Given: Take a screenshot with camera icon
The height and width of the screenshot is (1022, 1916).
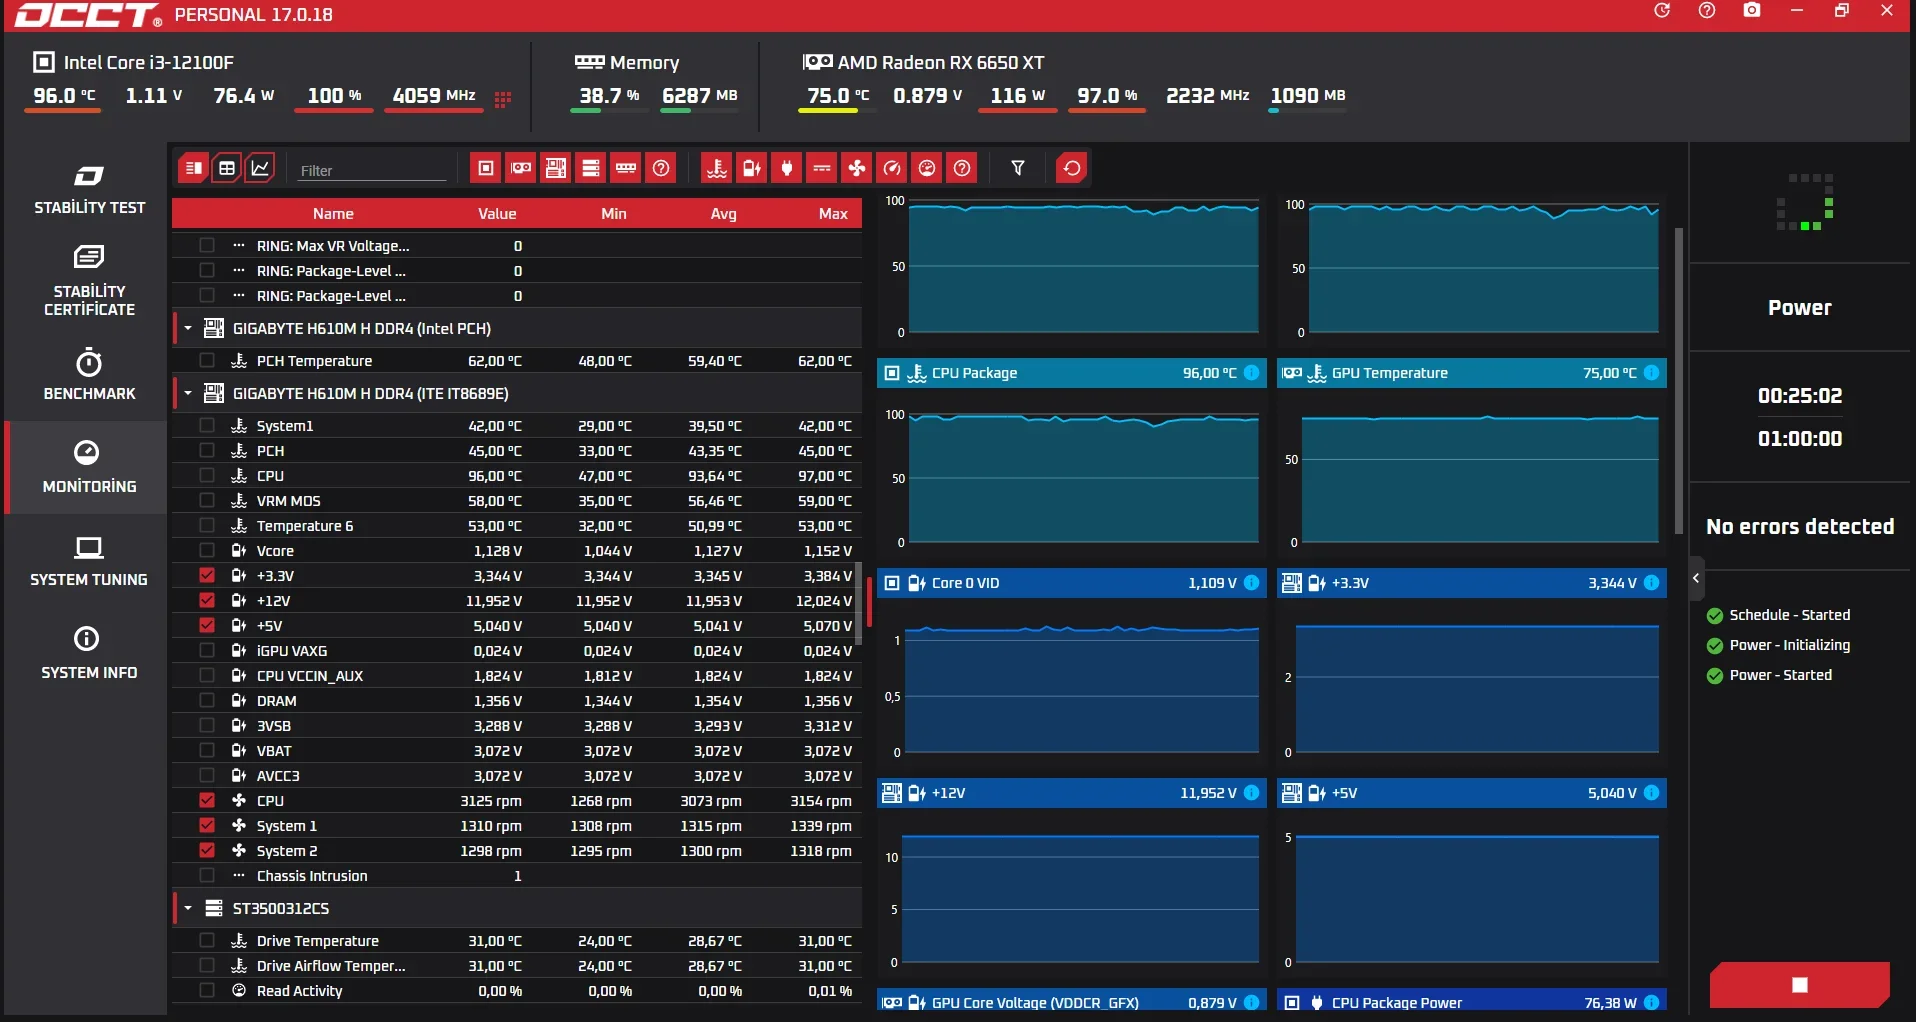Looking at the screenshot, I should click(x=1752, y=11).
